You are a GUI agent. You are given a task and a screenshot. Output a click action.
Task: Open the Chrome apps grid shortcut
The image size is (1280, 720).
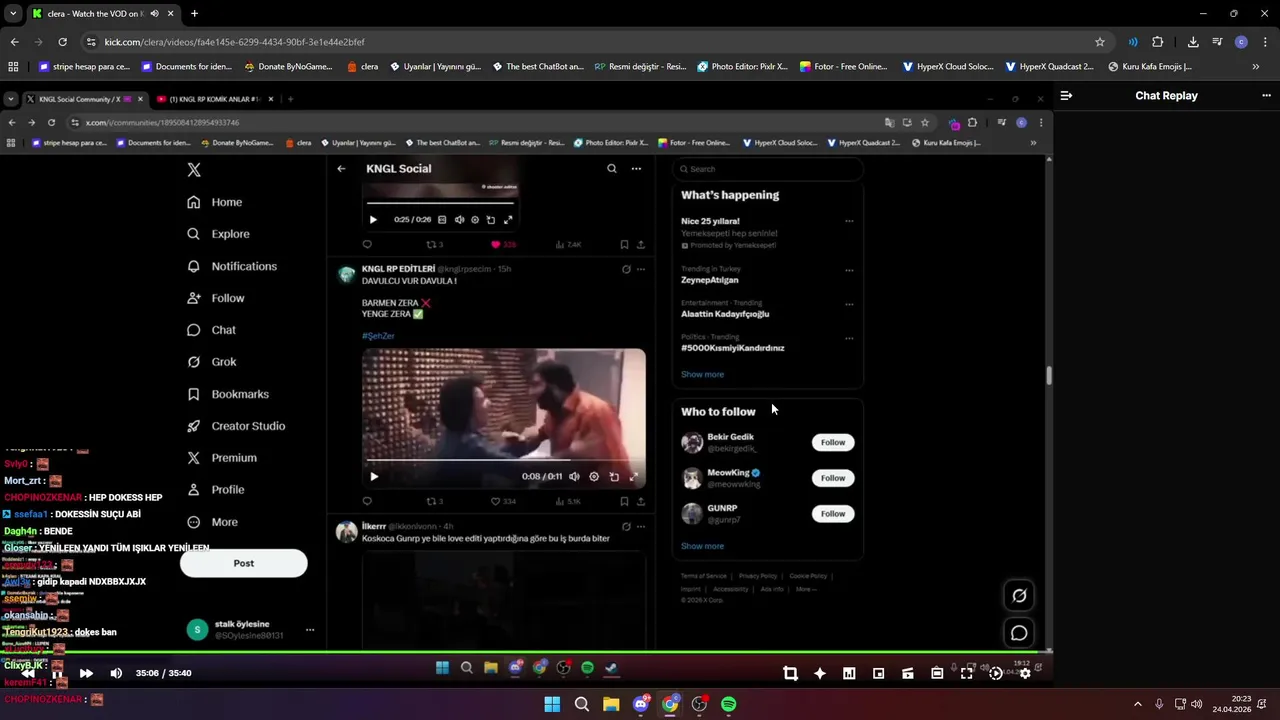pos(13,67)
